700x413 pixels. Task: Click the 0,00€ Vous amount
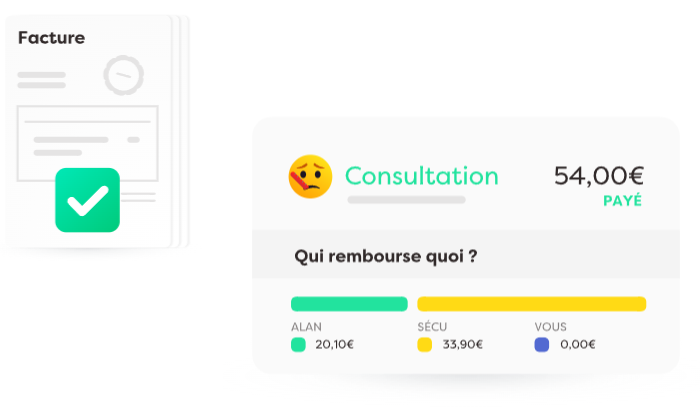pyautogui.click(x=578, y=345)
